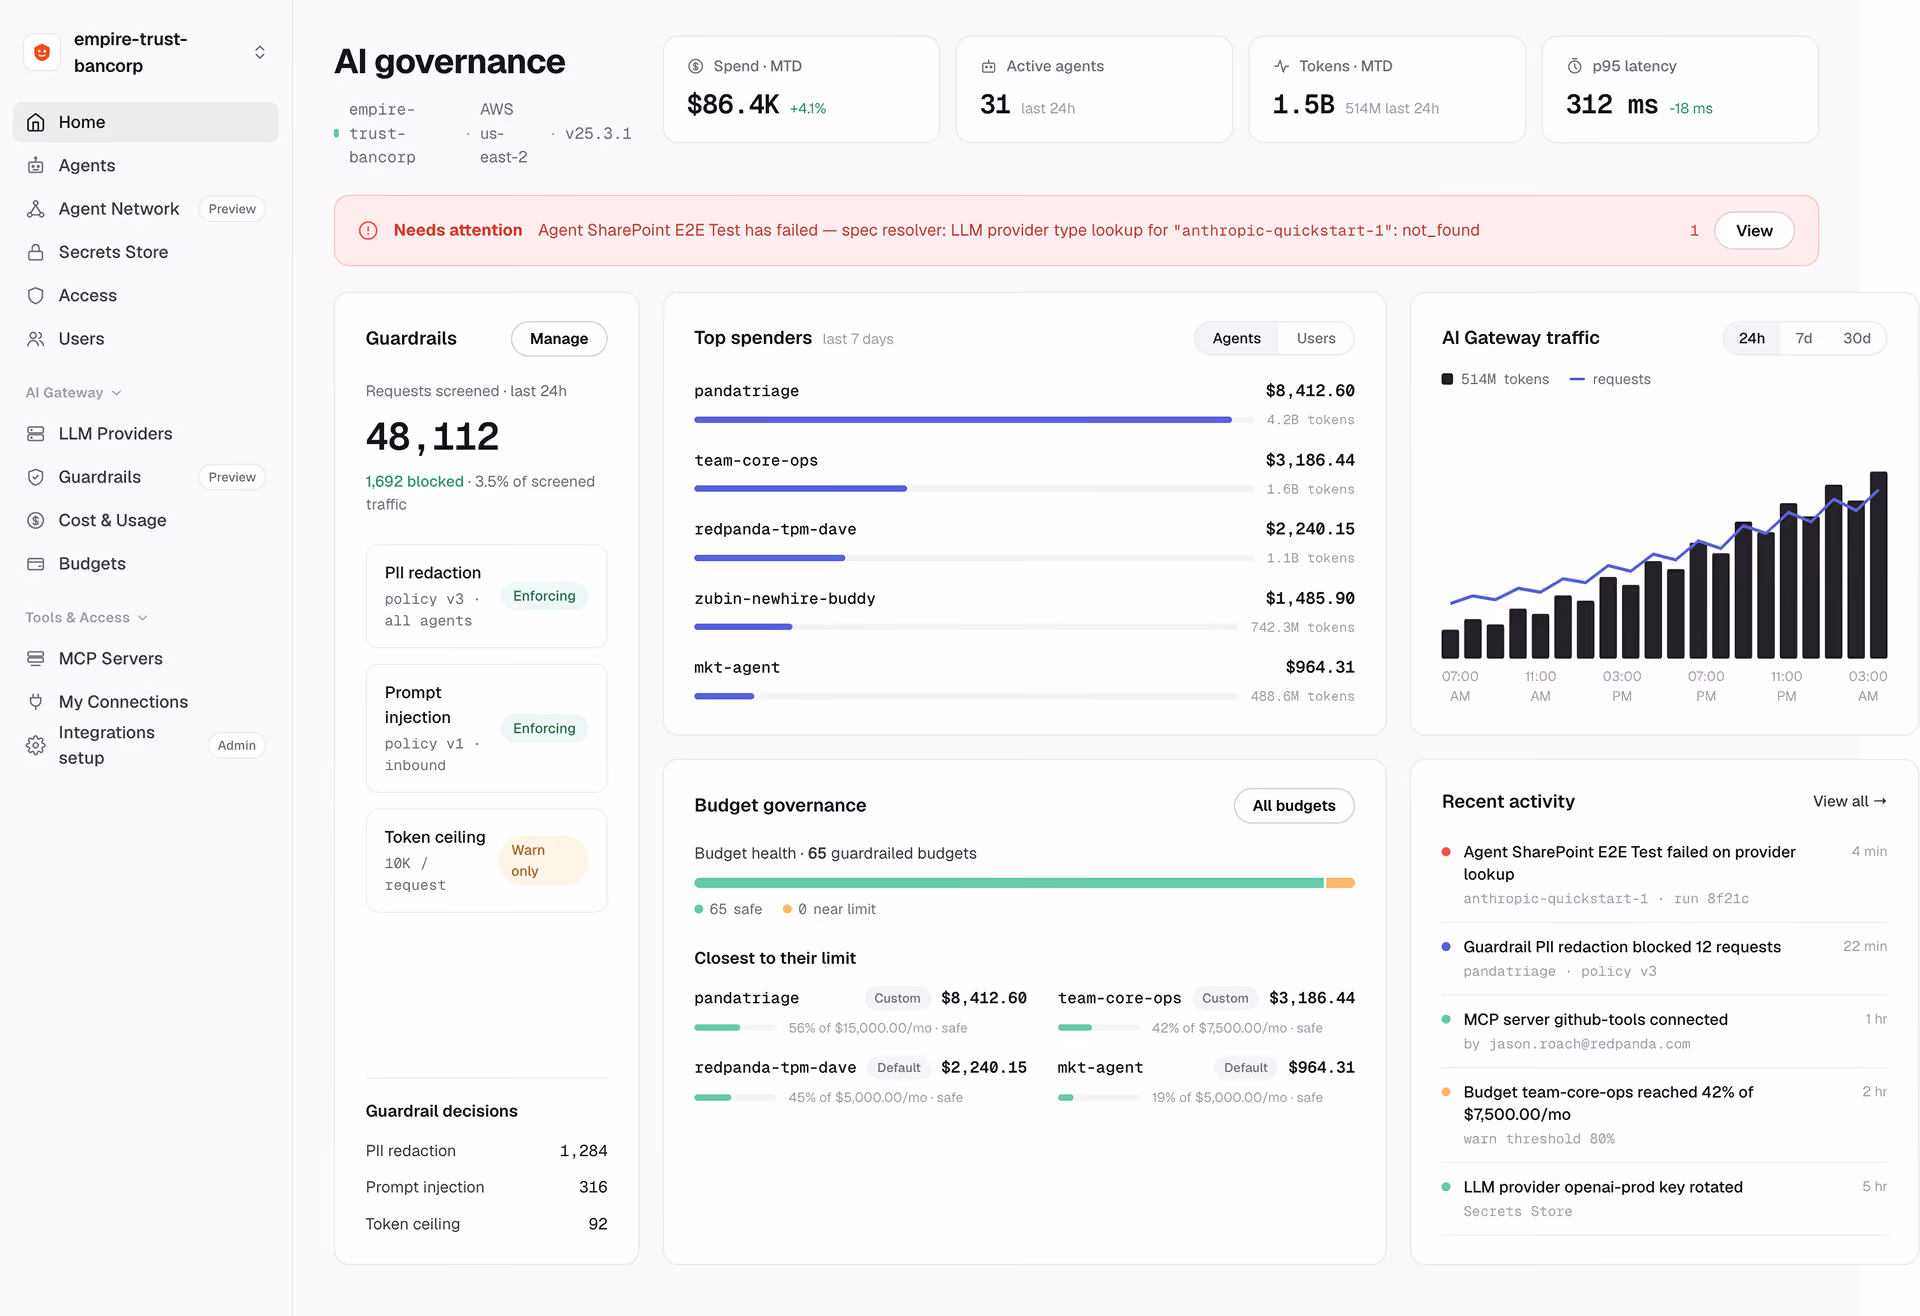Open the PII redaction guardrail card

486,596
